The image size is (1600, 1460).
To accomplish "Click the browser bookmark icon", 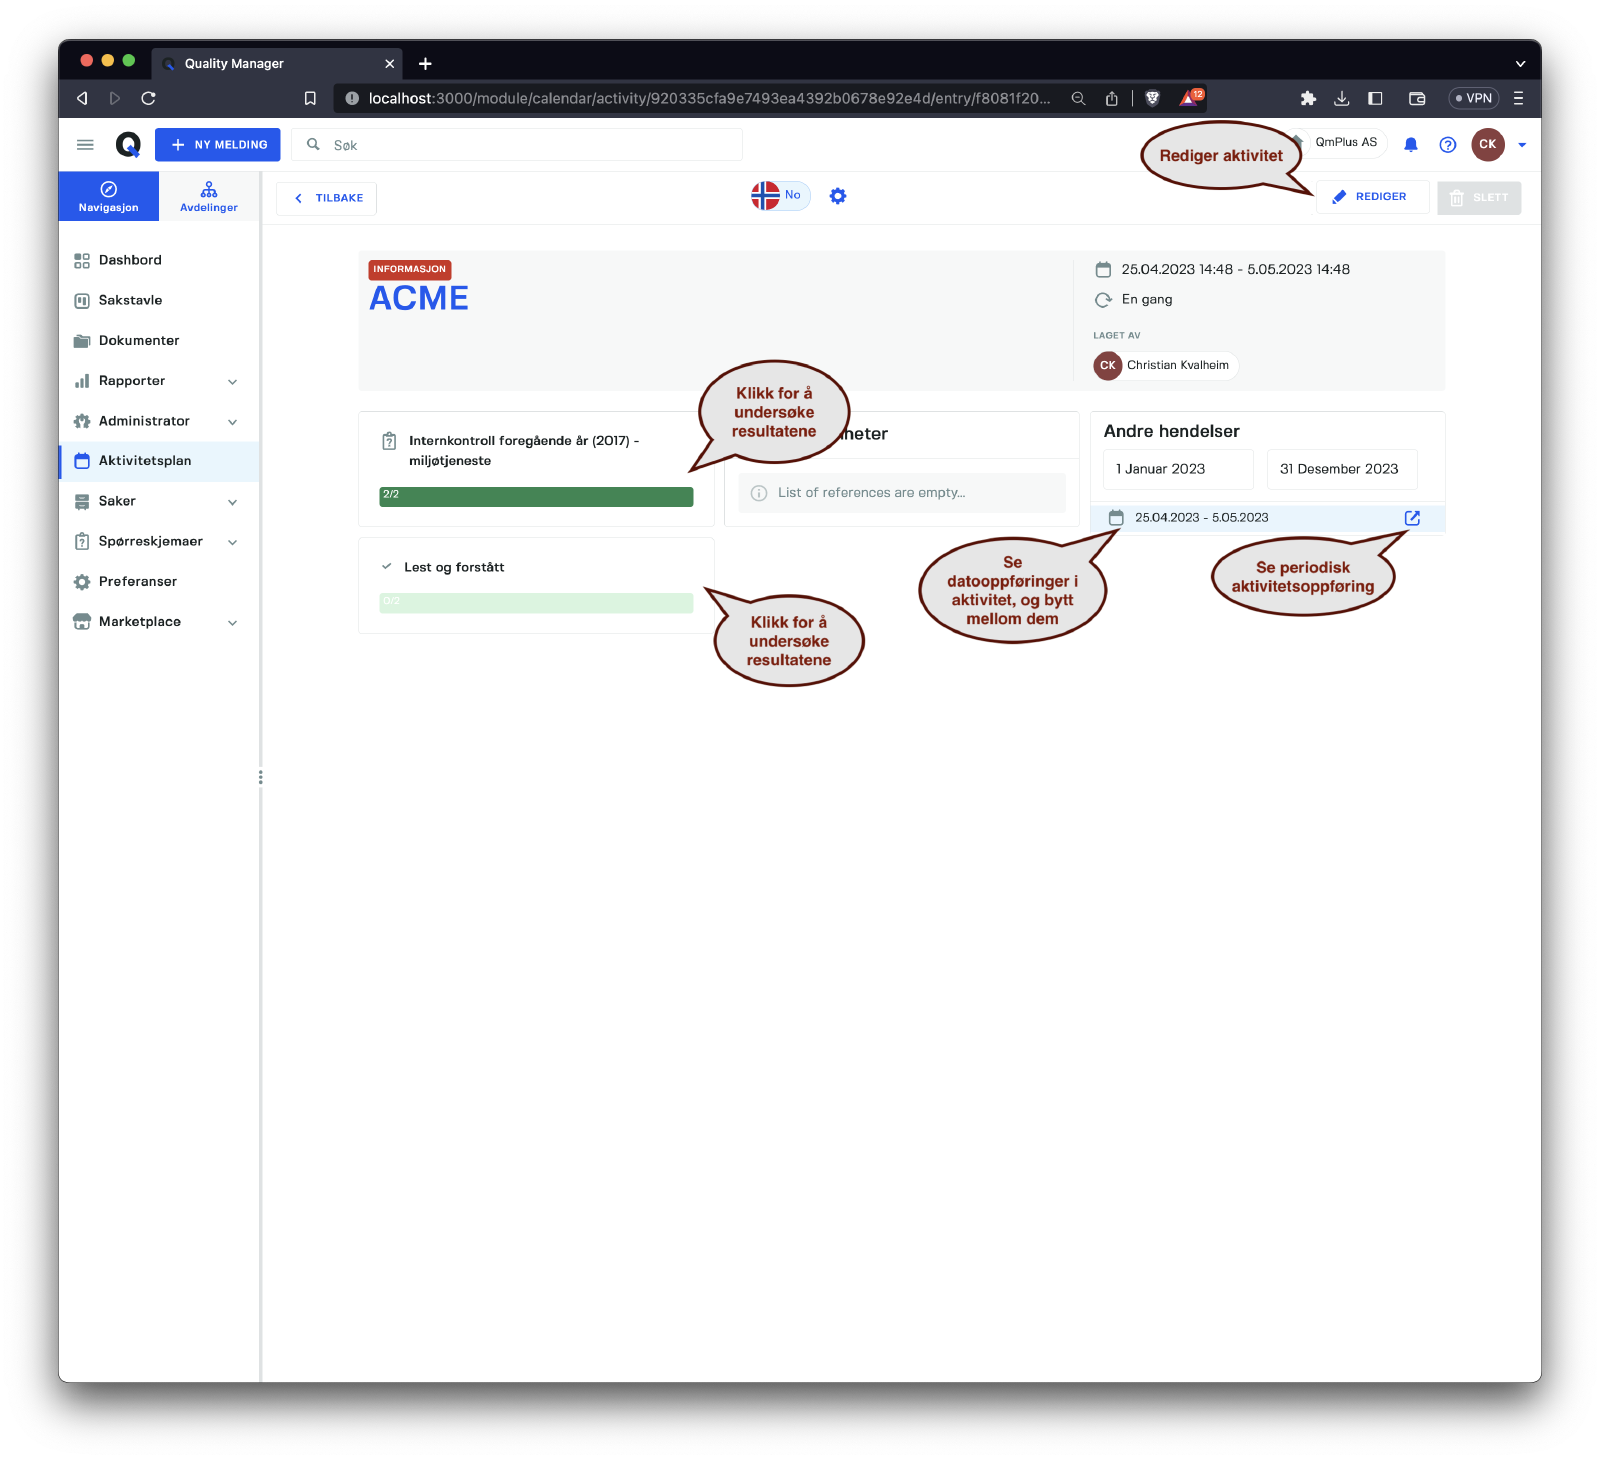I will [310, 98].
